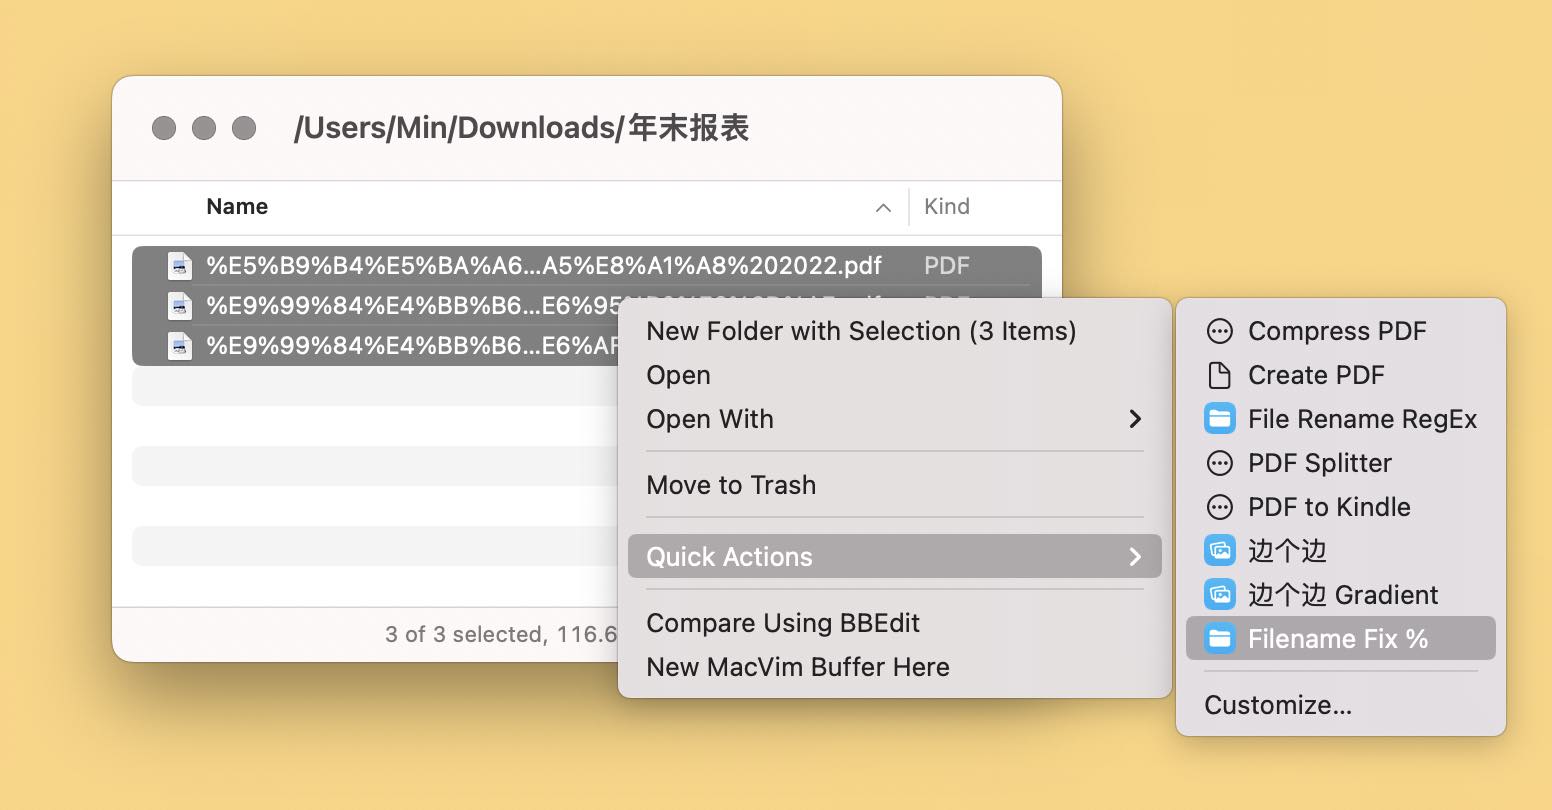Viewport: 1552px width, 810px height.
Task: Run File Rename RegEx action
Action: coord(1340,419)
